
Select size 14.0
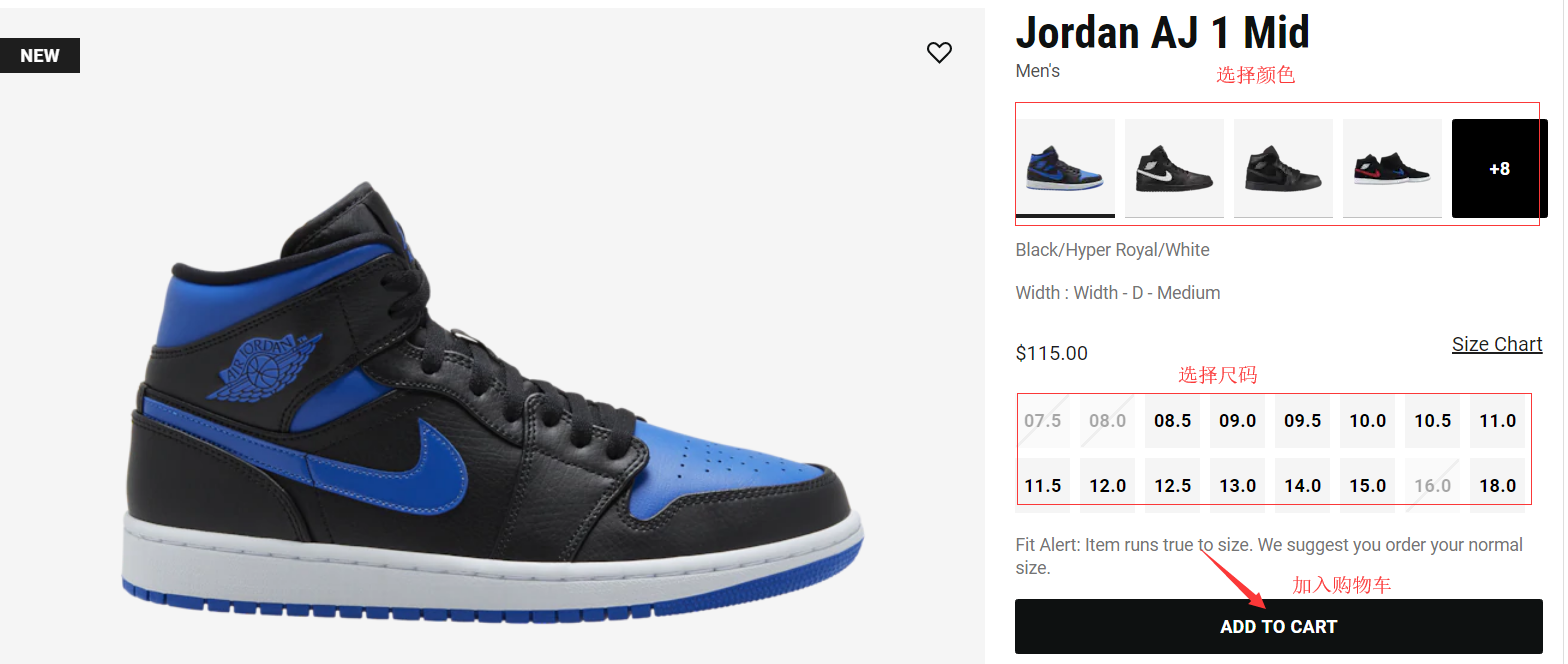[x=1302, y=485]
